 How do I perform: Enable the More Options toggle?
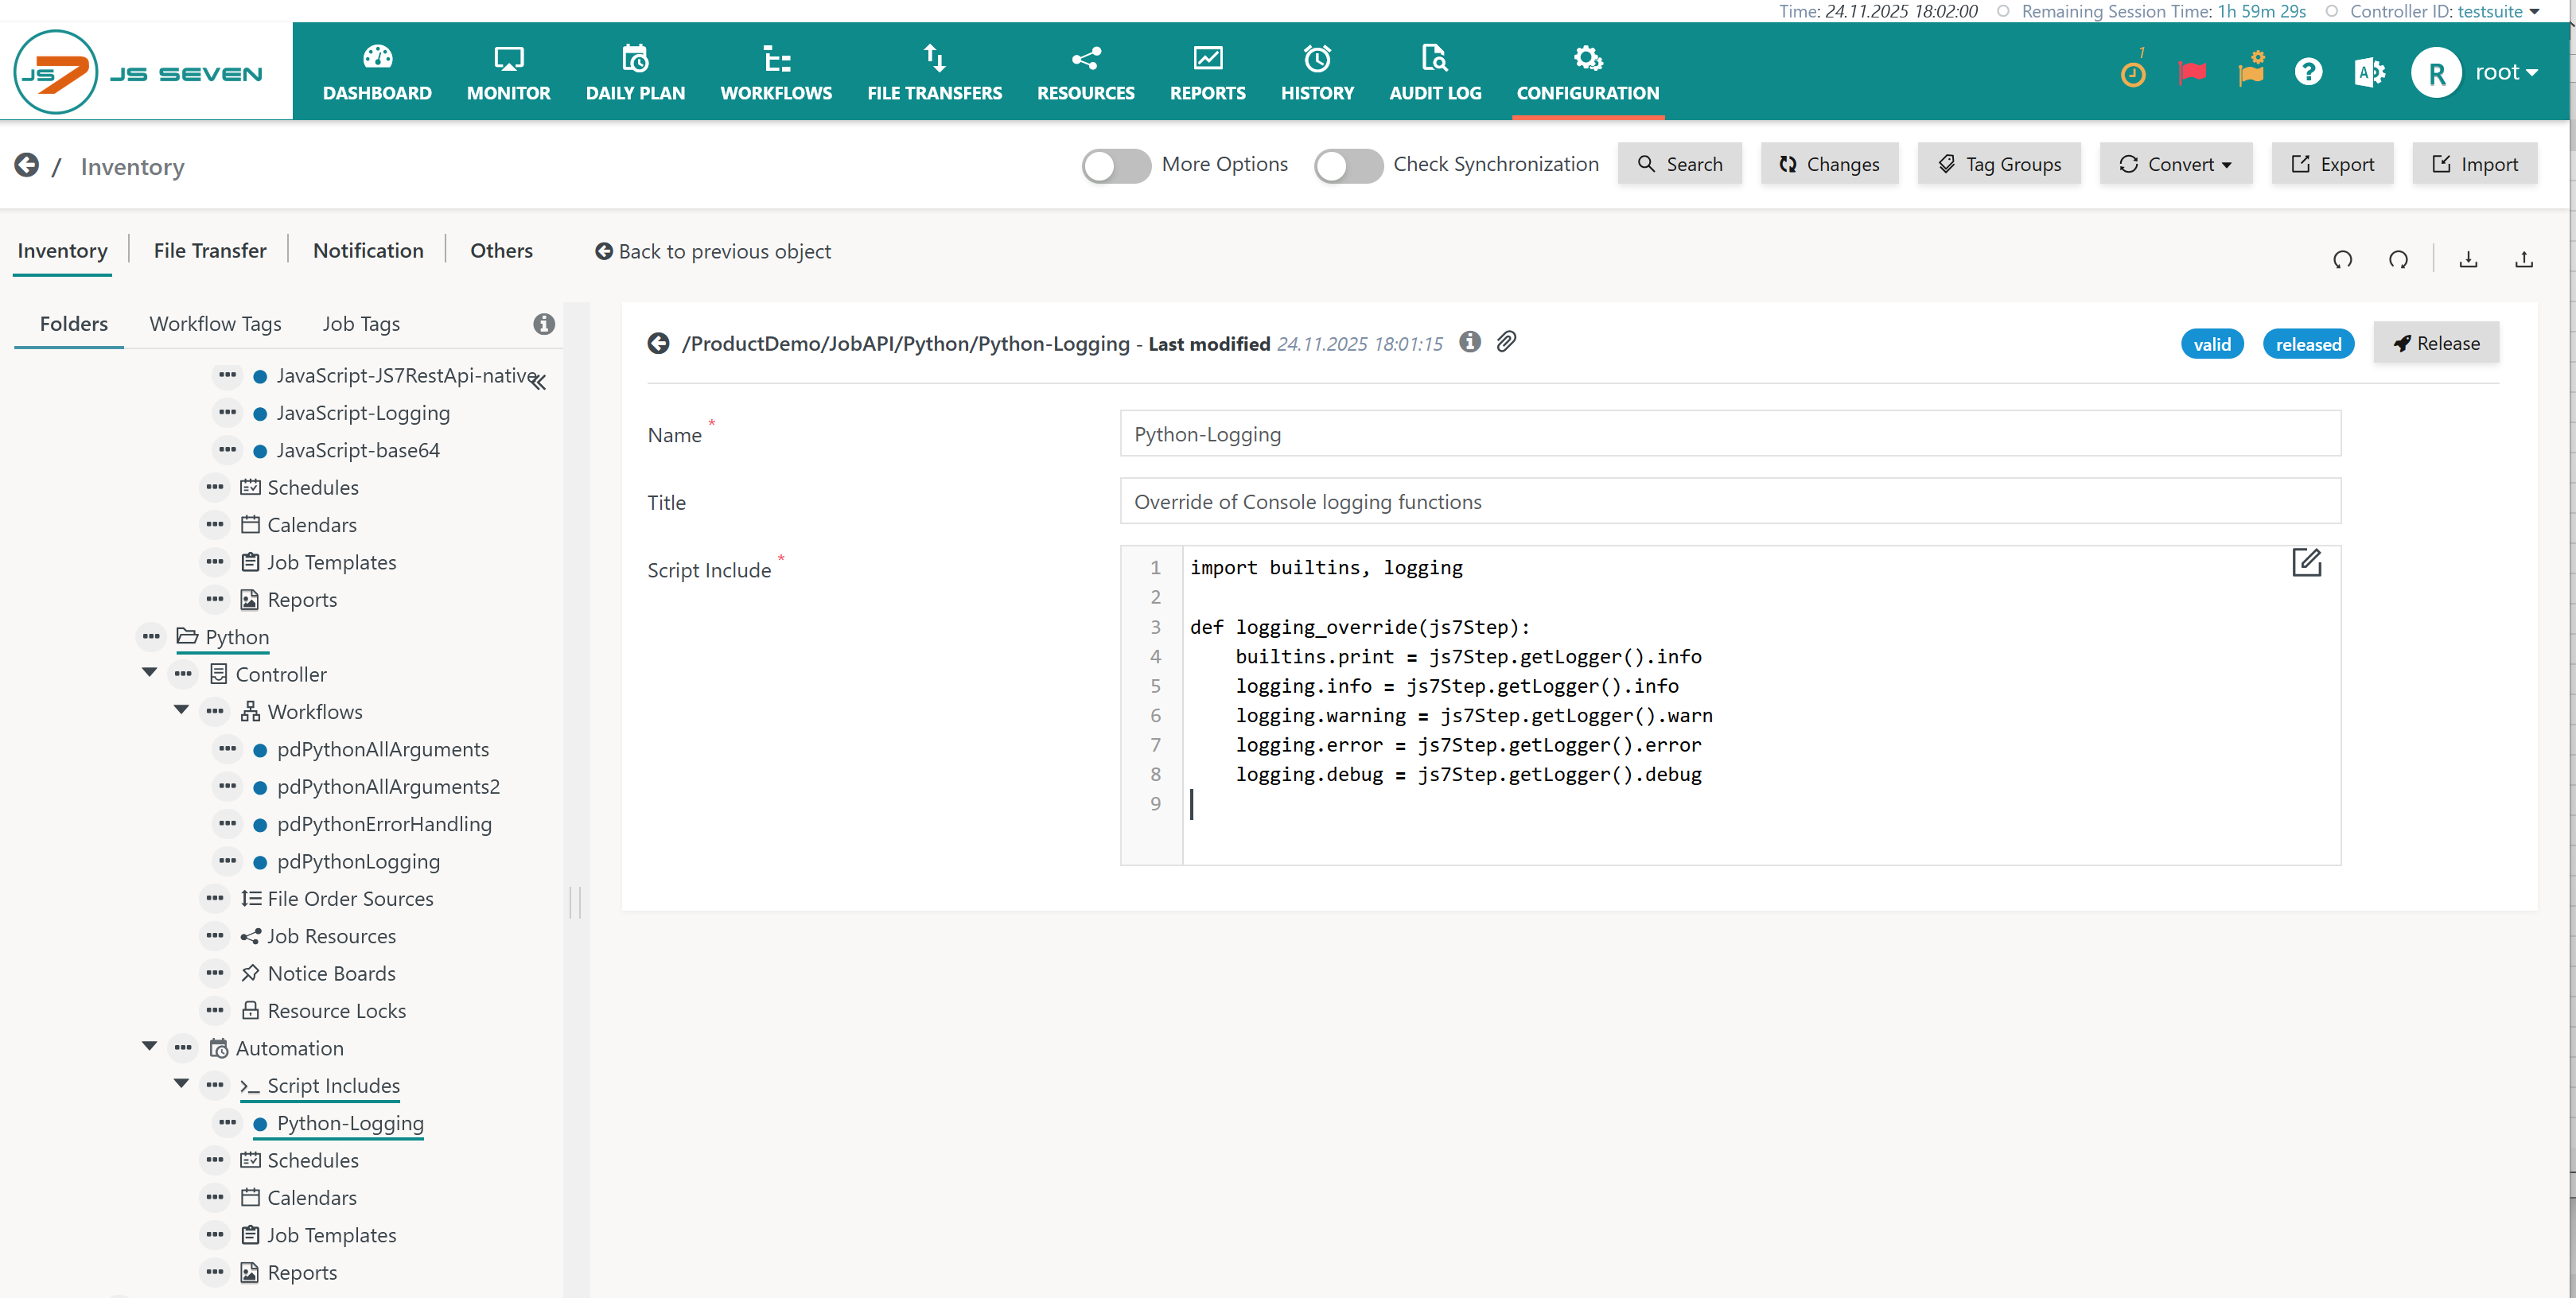pos(1116,165)
